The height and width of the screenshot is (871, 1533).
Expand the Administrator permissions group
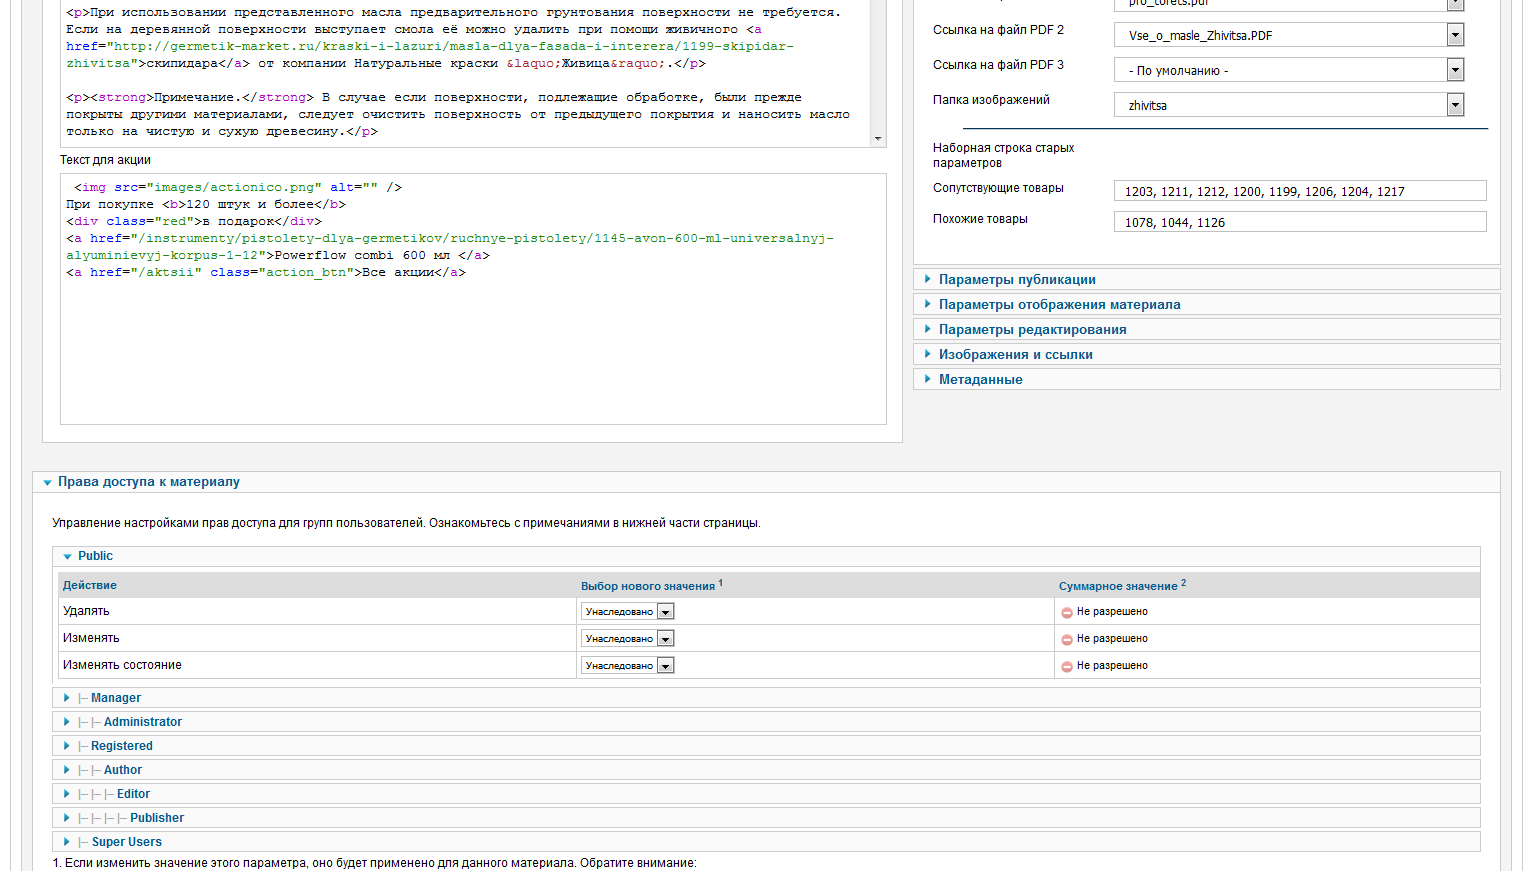142,722
